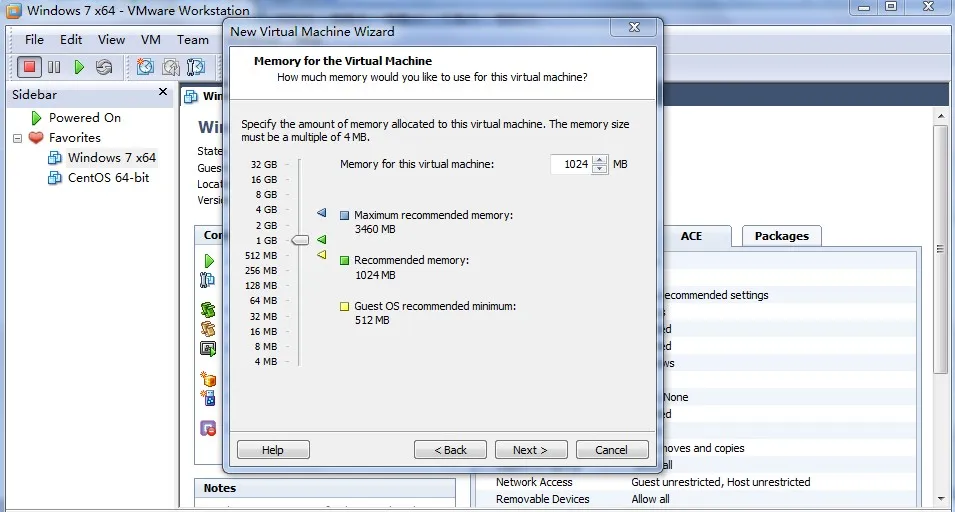Image resolution: width=955 pixels, height=512 pixels.
Task: Open the View menu
Action: pyautogui.click(x=111, y=40)
